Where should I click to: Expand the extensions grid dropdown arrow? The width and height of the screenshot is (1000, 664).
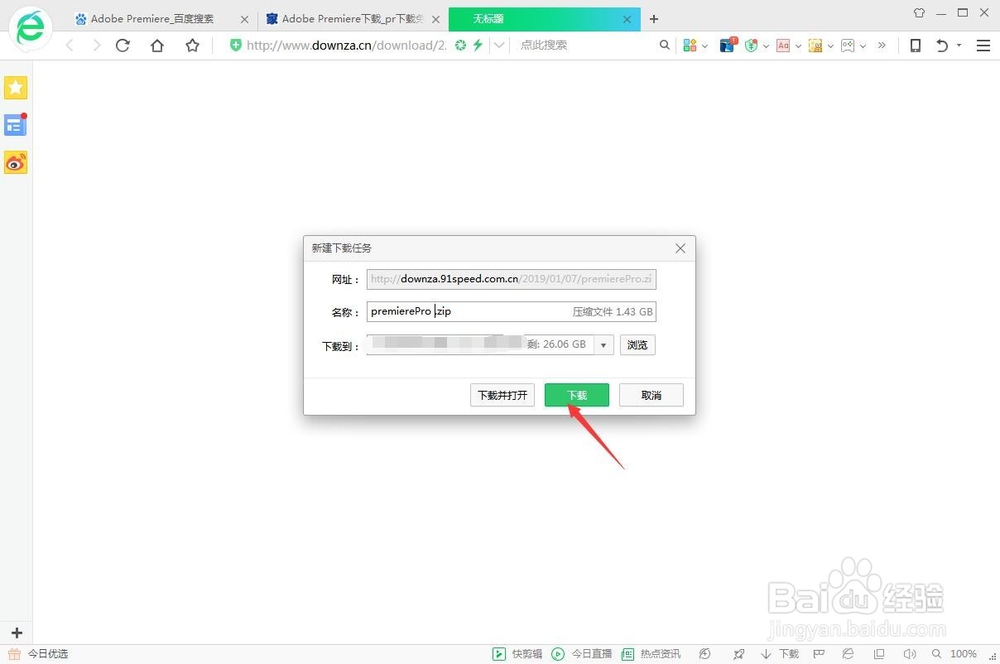click(x=705, y=46)
